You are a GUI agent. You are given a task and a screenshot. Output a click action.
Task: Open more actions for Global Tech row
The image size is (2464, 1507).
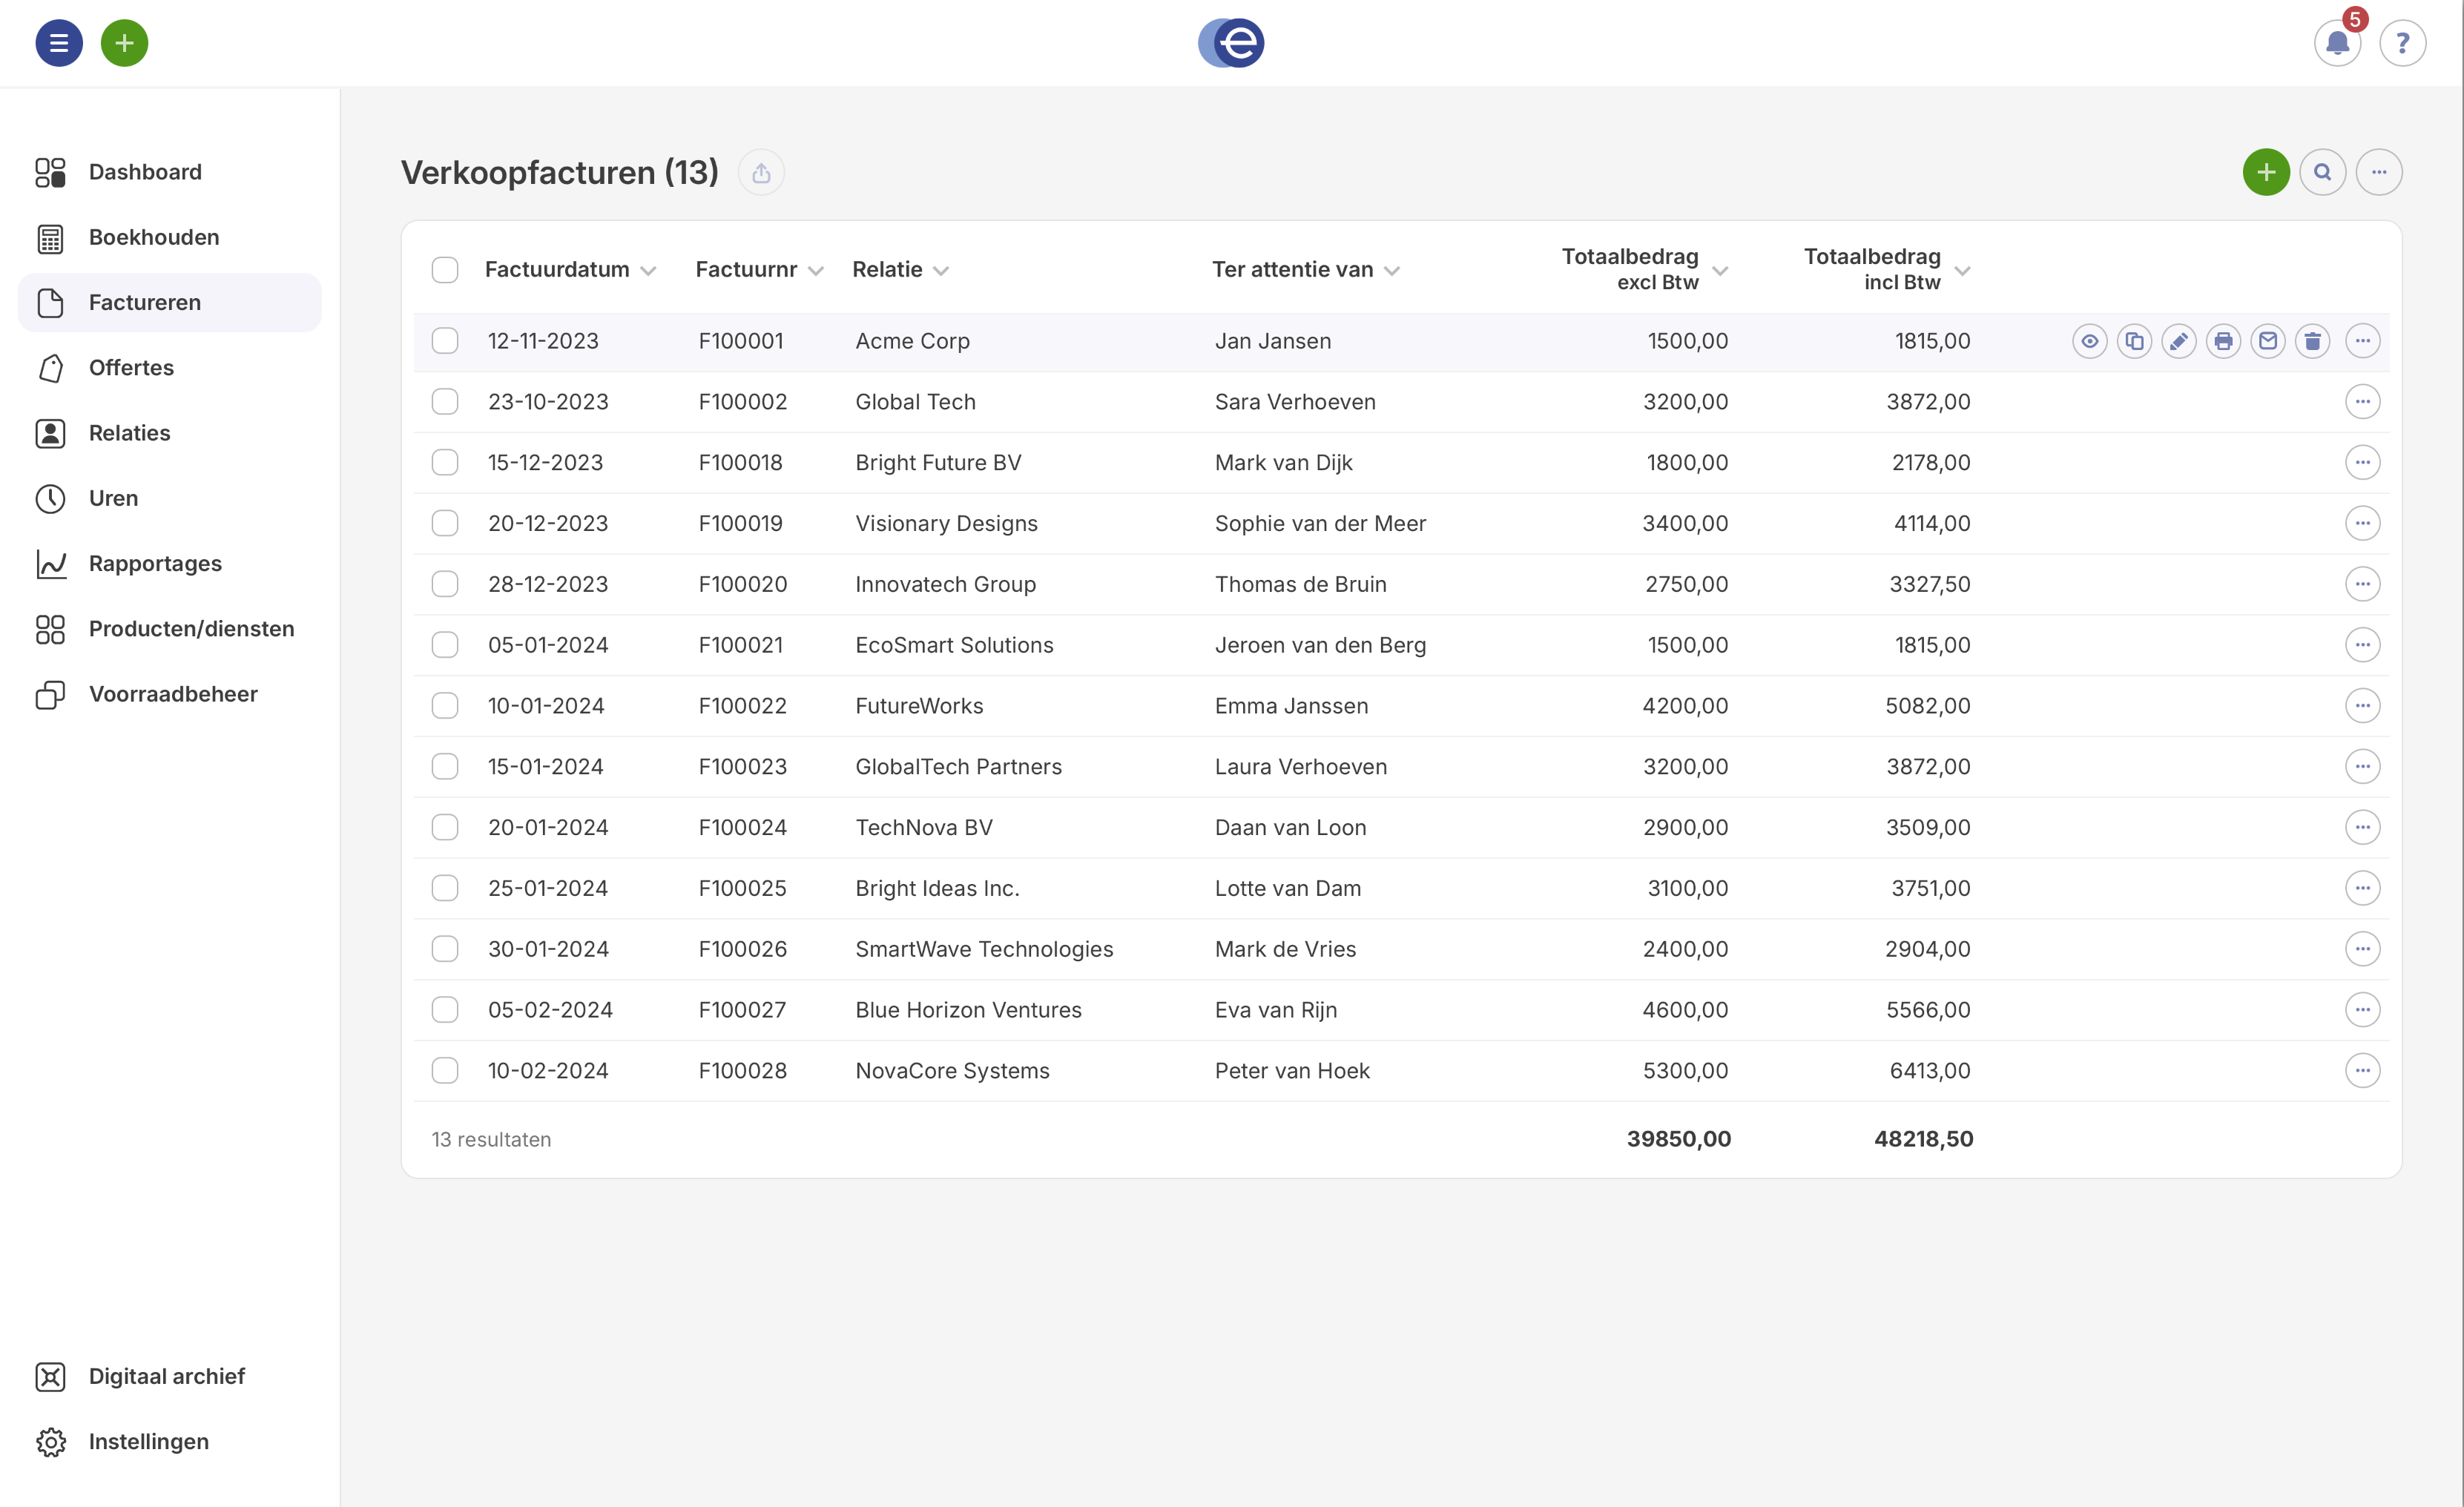2362,402
